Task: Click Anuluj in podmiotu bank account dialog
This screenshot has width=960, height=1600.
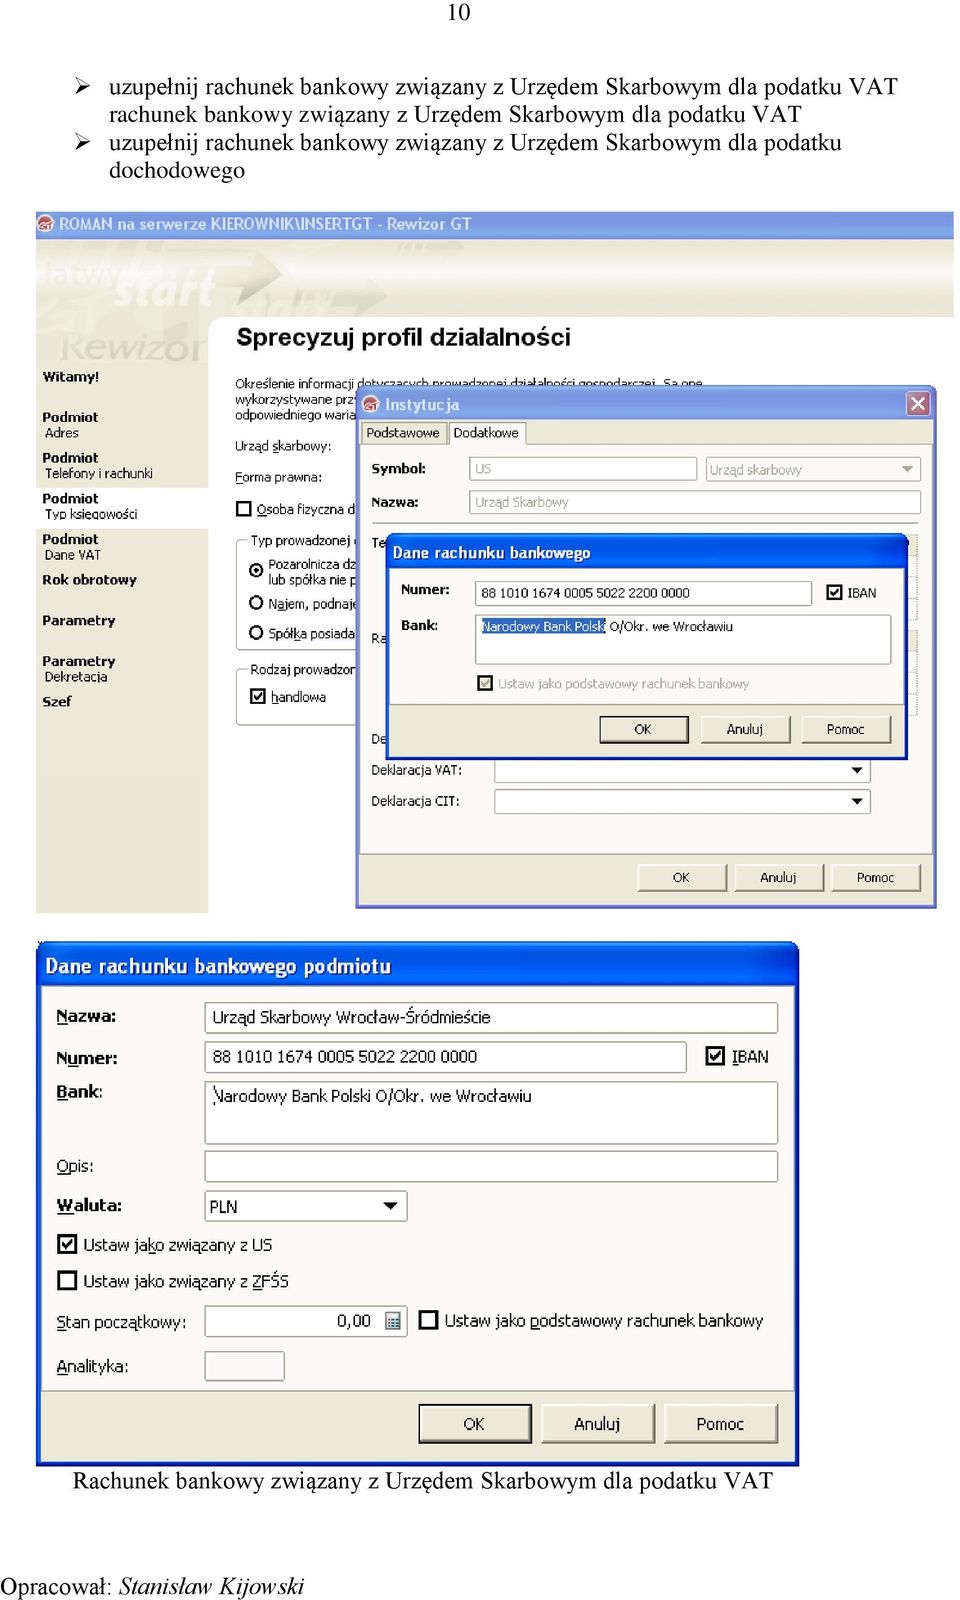Action: (x=598, y=1424)
